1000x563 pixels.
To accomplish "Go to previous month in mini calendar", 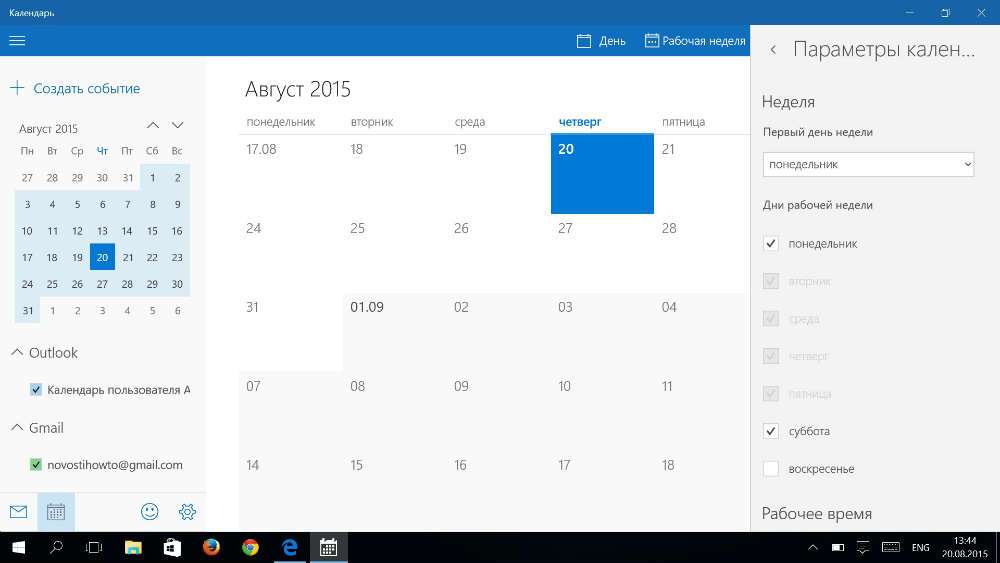I will click(x=153, y=126).
